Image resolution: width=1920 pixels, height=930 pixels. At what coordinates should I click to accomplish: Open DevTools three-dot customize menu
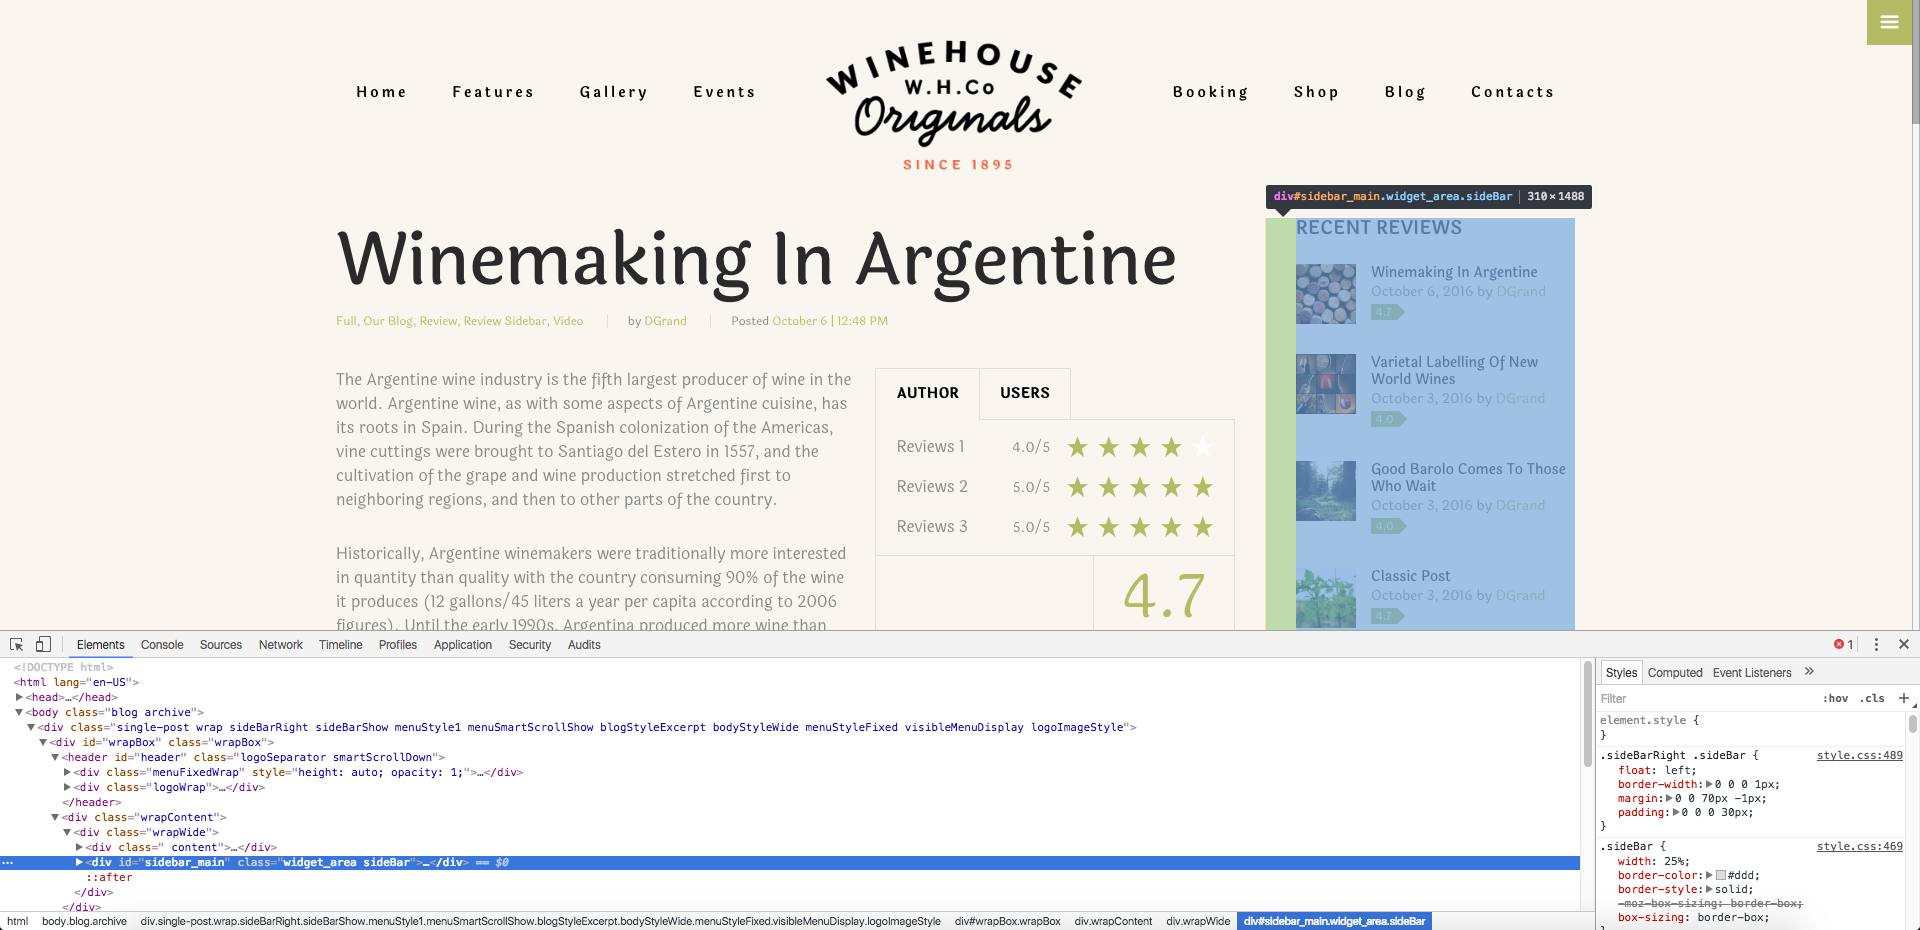1876,645
